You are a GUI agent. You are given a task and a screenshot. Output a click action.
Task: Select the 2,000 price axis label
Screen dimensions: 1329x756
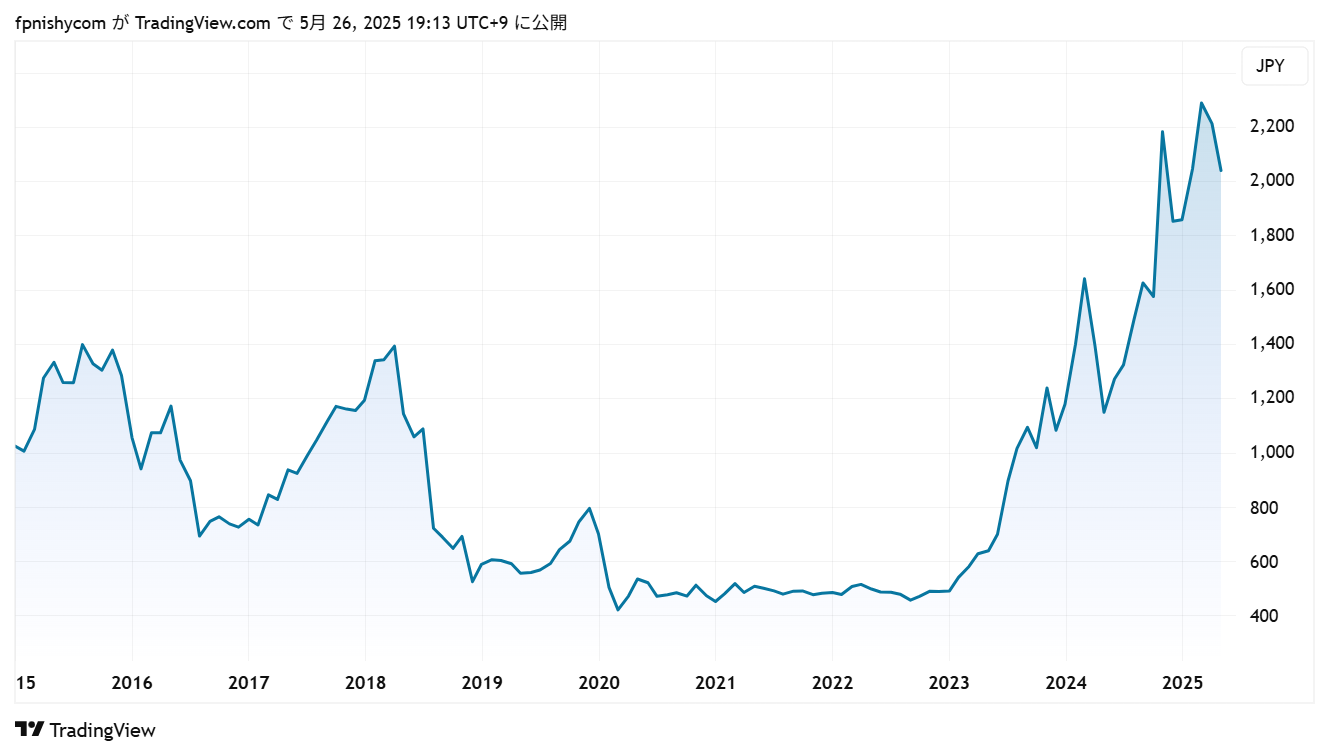pyautogui.click(x=1272, y=180)
